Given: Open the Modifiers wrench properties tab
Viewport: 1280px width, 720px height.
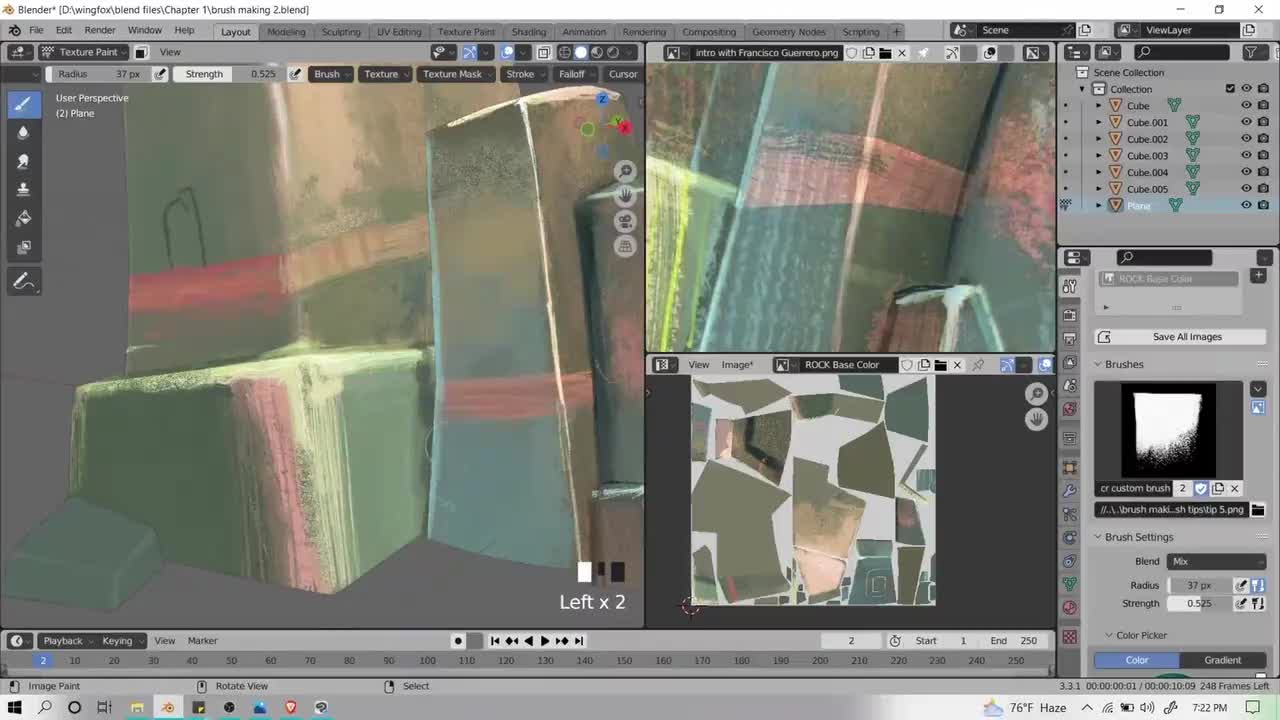Looking at the screenshot, I should point(1070,491).
